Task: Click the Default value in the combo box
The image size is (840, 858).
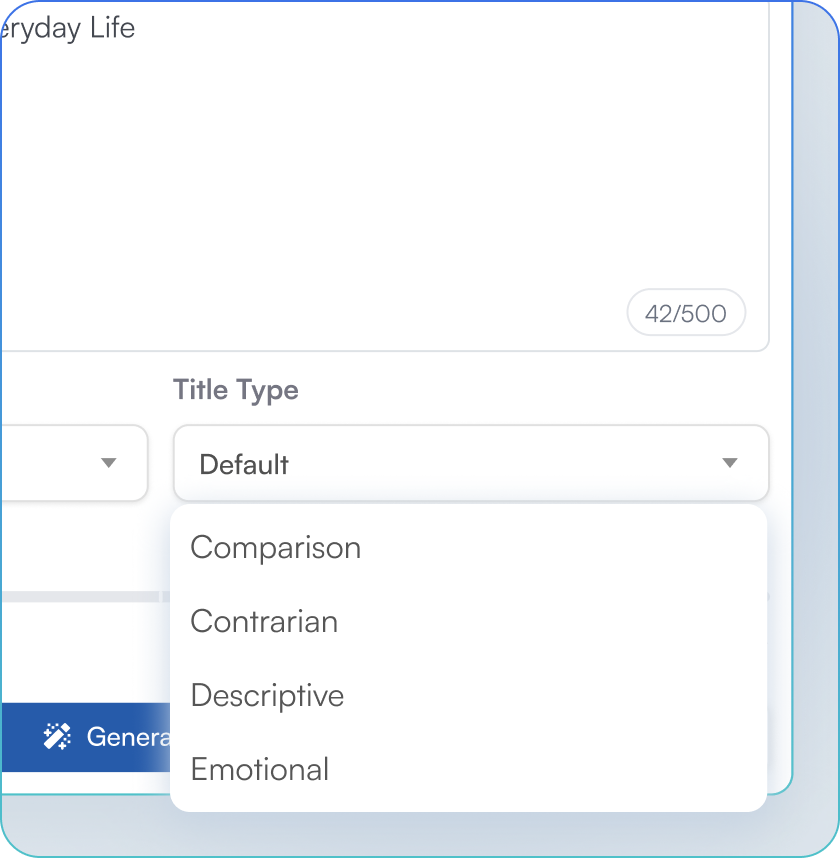Action: click(x=243, y=463)
